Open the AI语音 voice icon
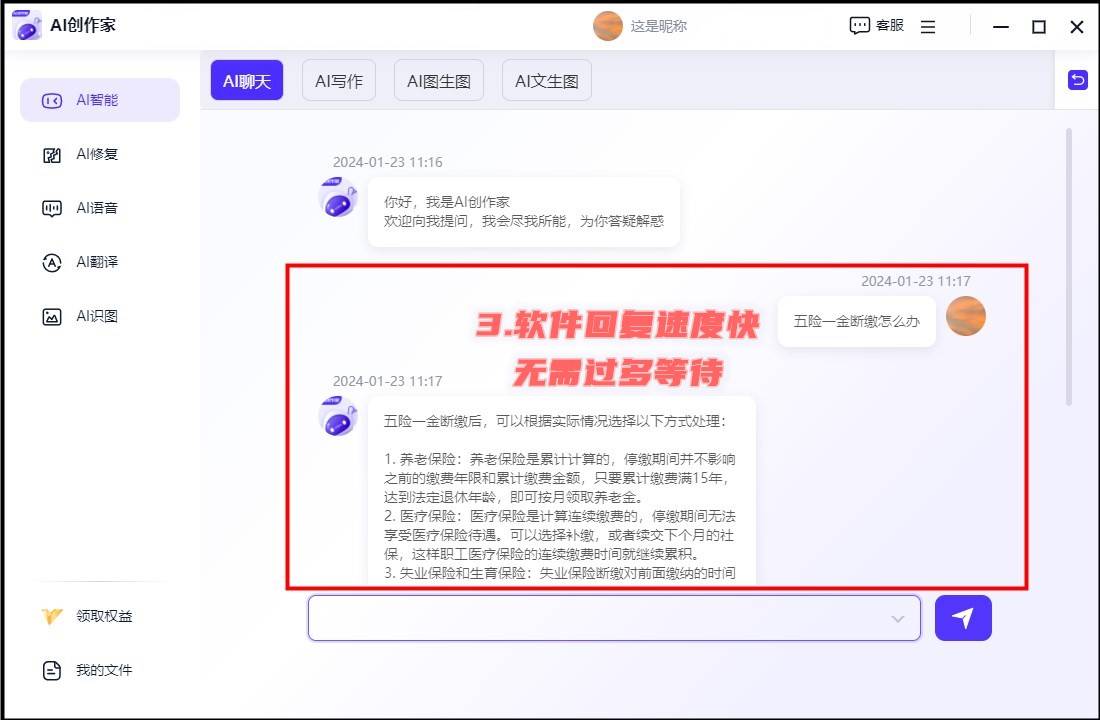 tap(52, 209)
